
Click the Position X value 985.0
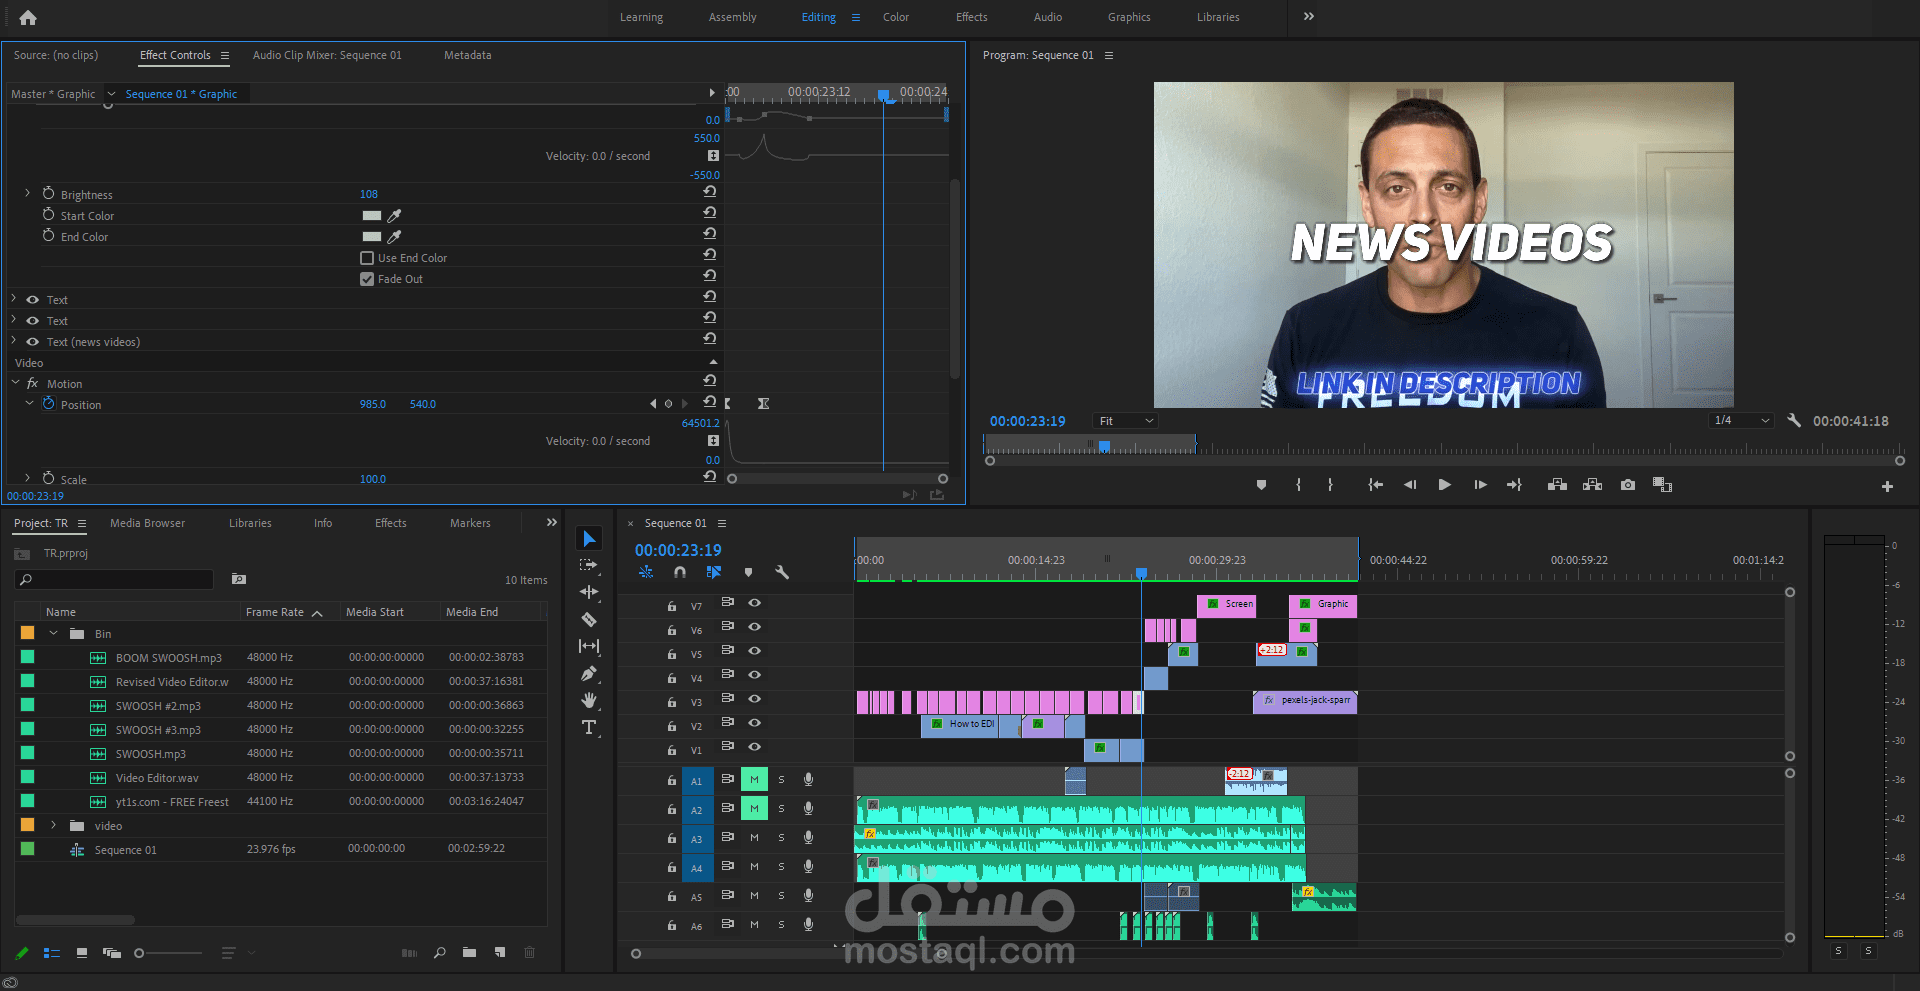point(373,404)
